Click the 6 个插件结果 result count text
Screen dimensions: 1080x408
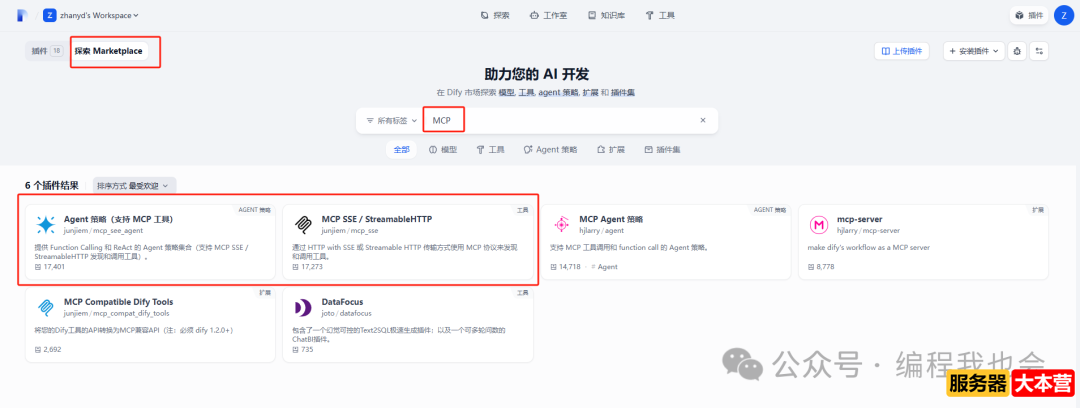pyautogui.click(x=52, y=185)
